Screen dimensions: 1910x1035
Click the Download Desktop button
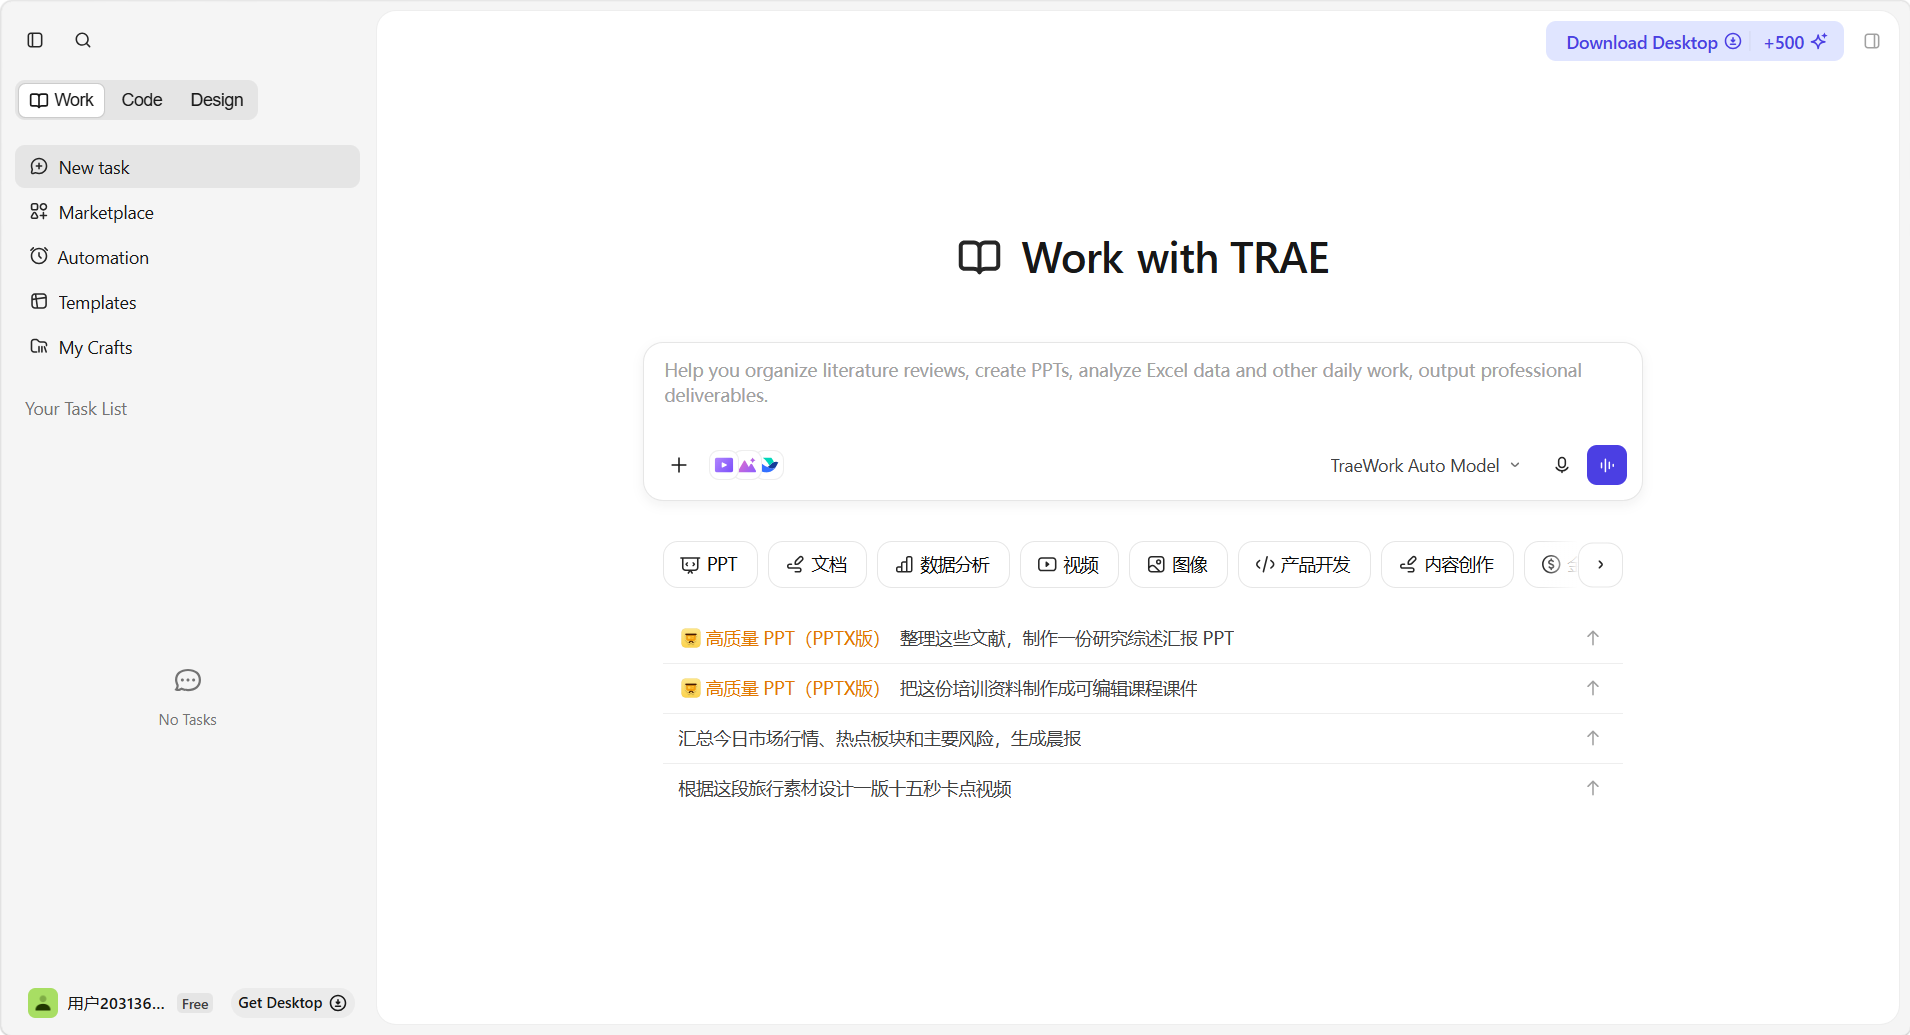click(1653, 42)
